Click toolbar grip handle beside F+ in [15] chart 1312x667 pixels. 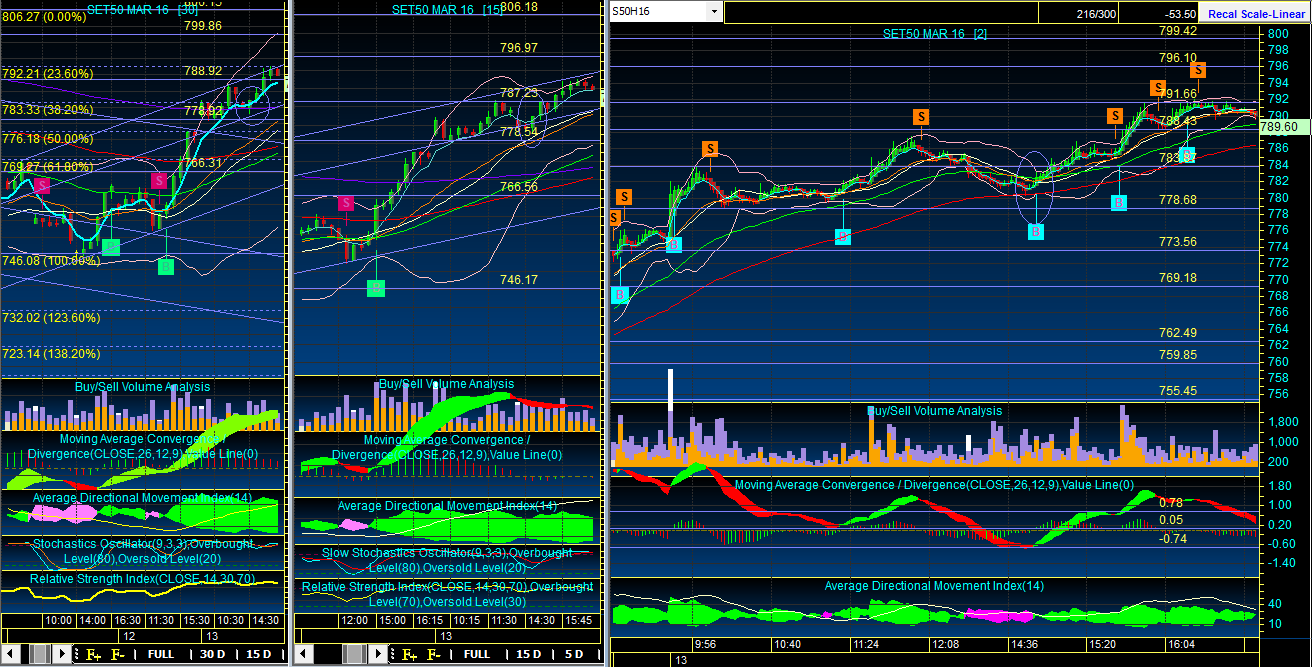pyautogui.click(x=393, y=654)
